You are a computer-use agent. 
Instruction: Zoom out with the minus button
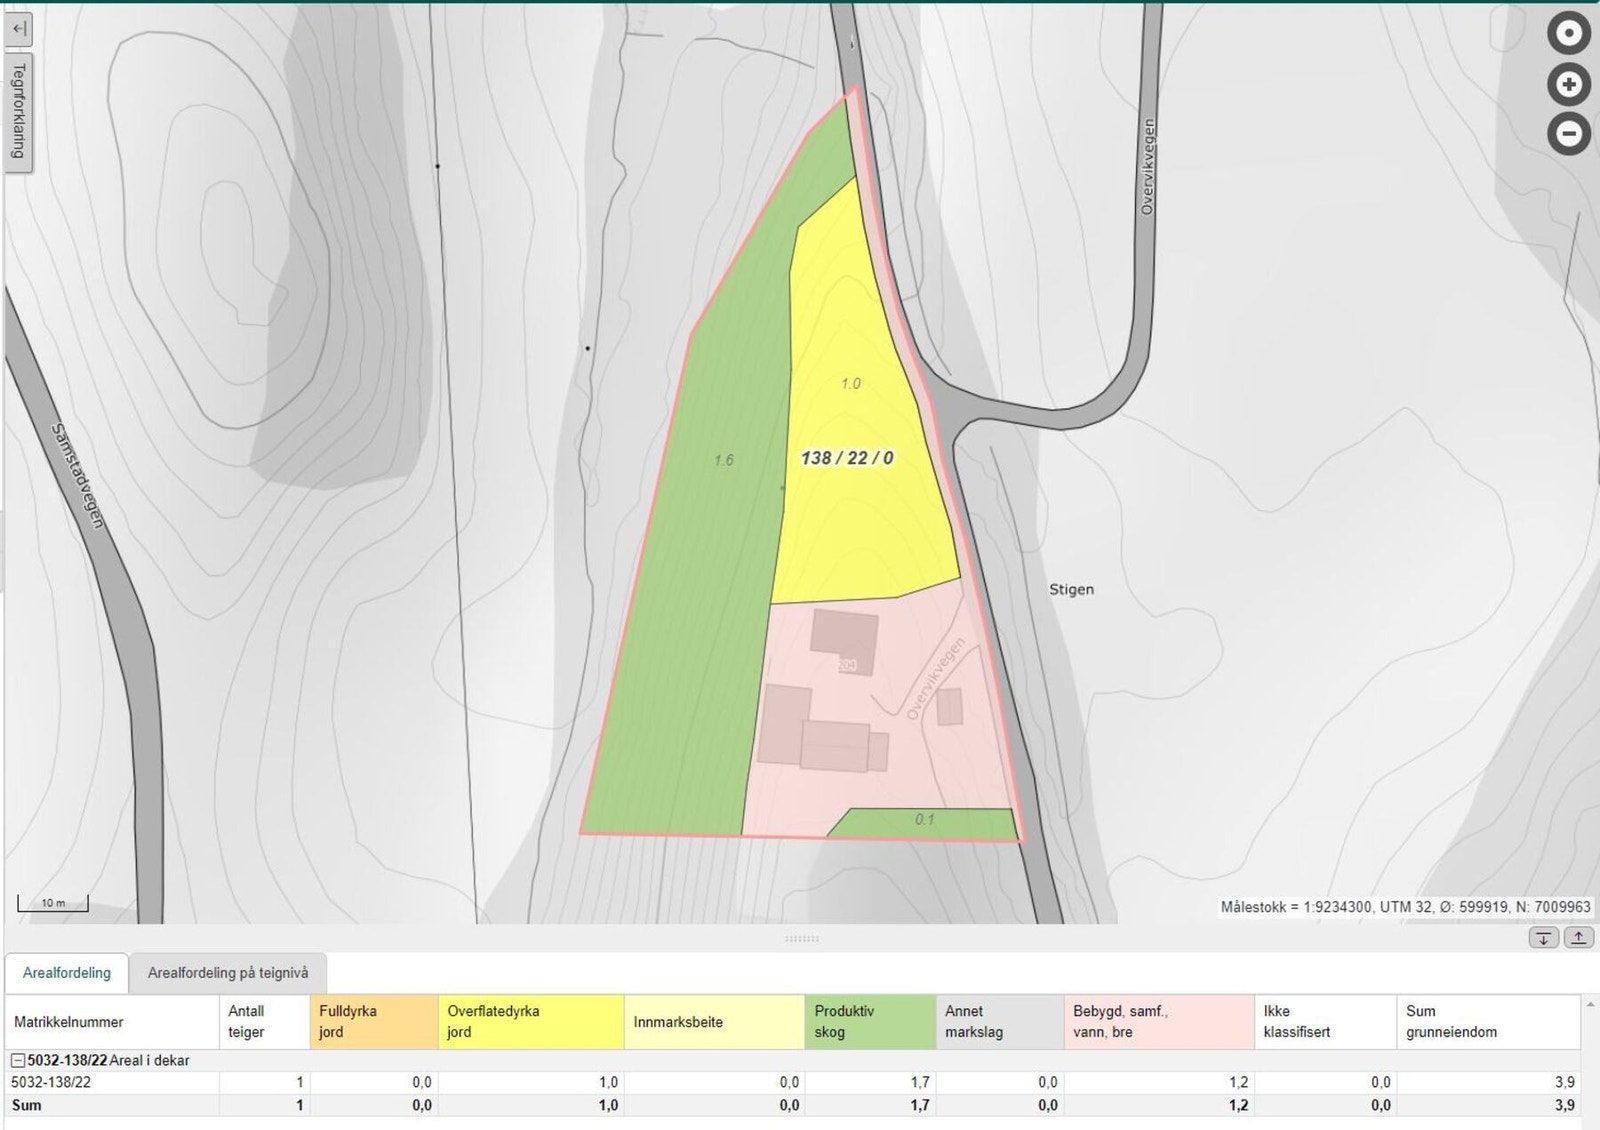1568,133
